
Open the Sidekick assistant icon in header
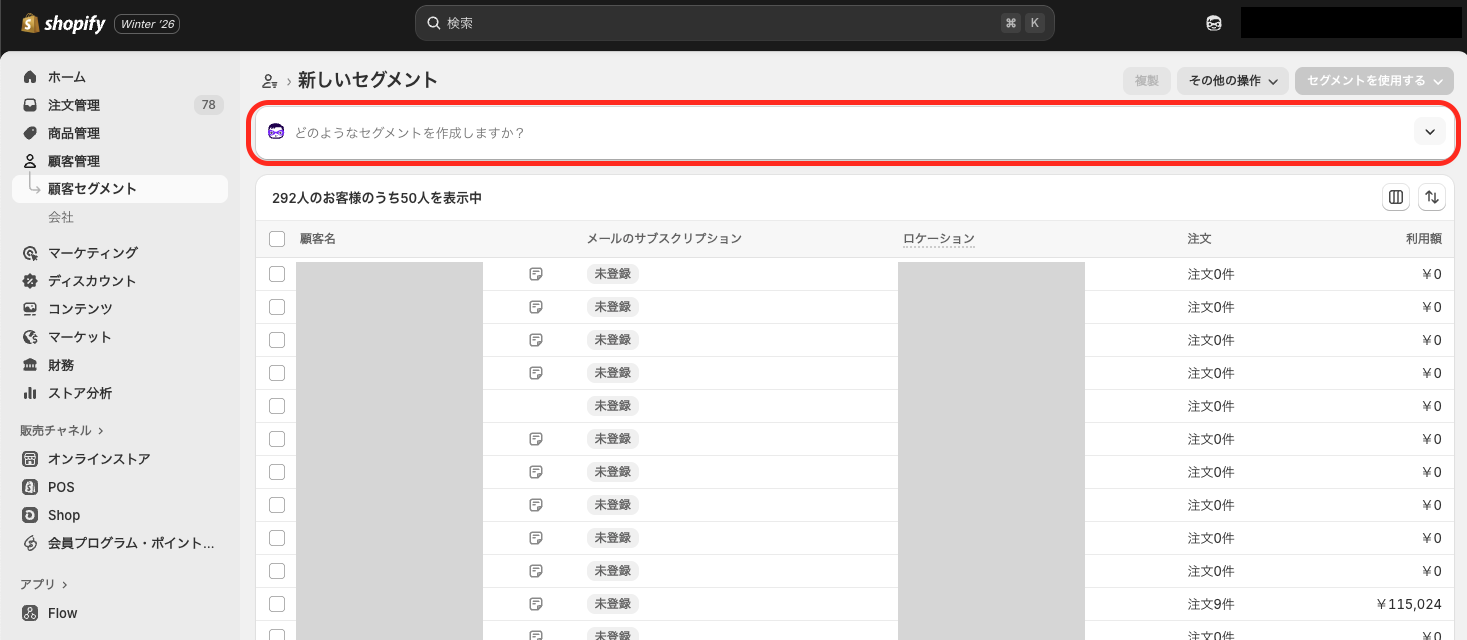1214,23
